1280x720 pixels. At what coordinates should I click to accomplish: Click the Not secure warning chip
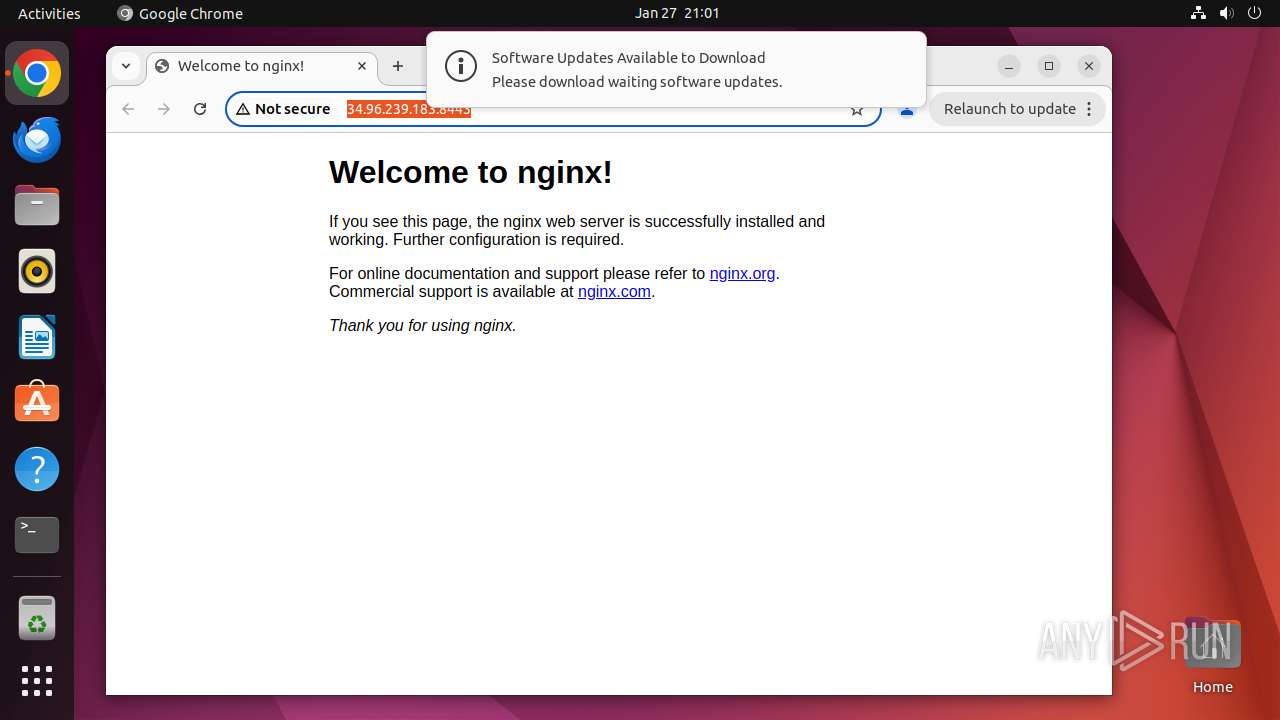point(284,109)
